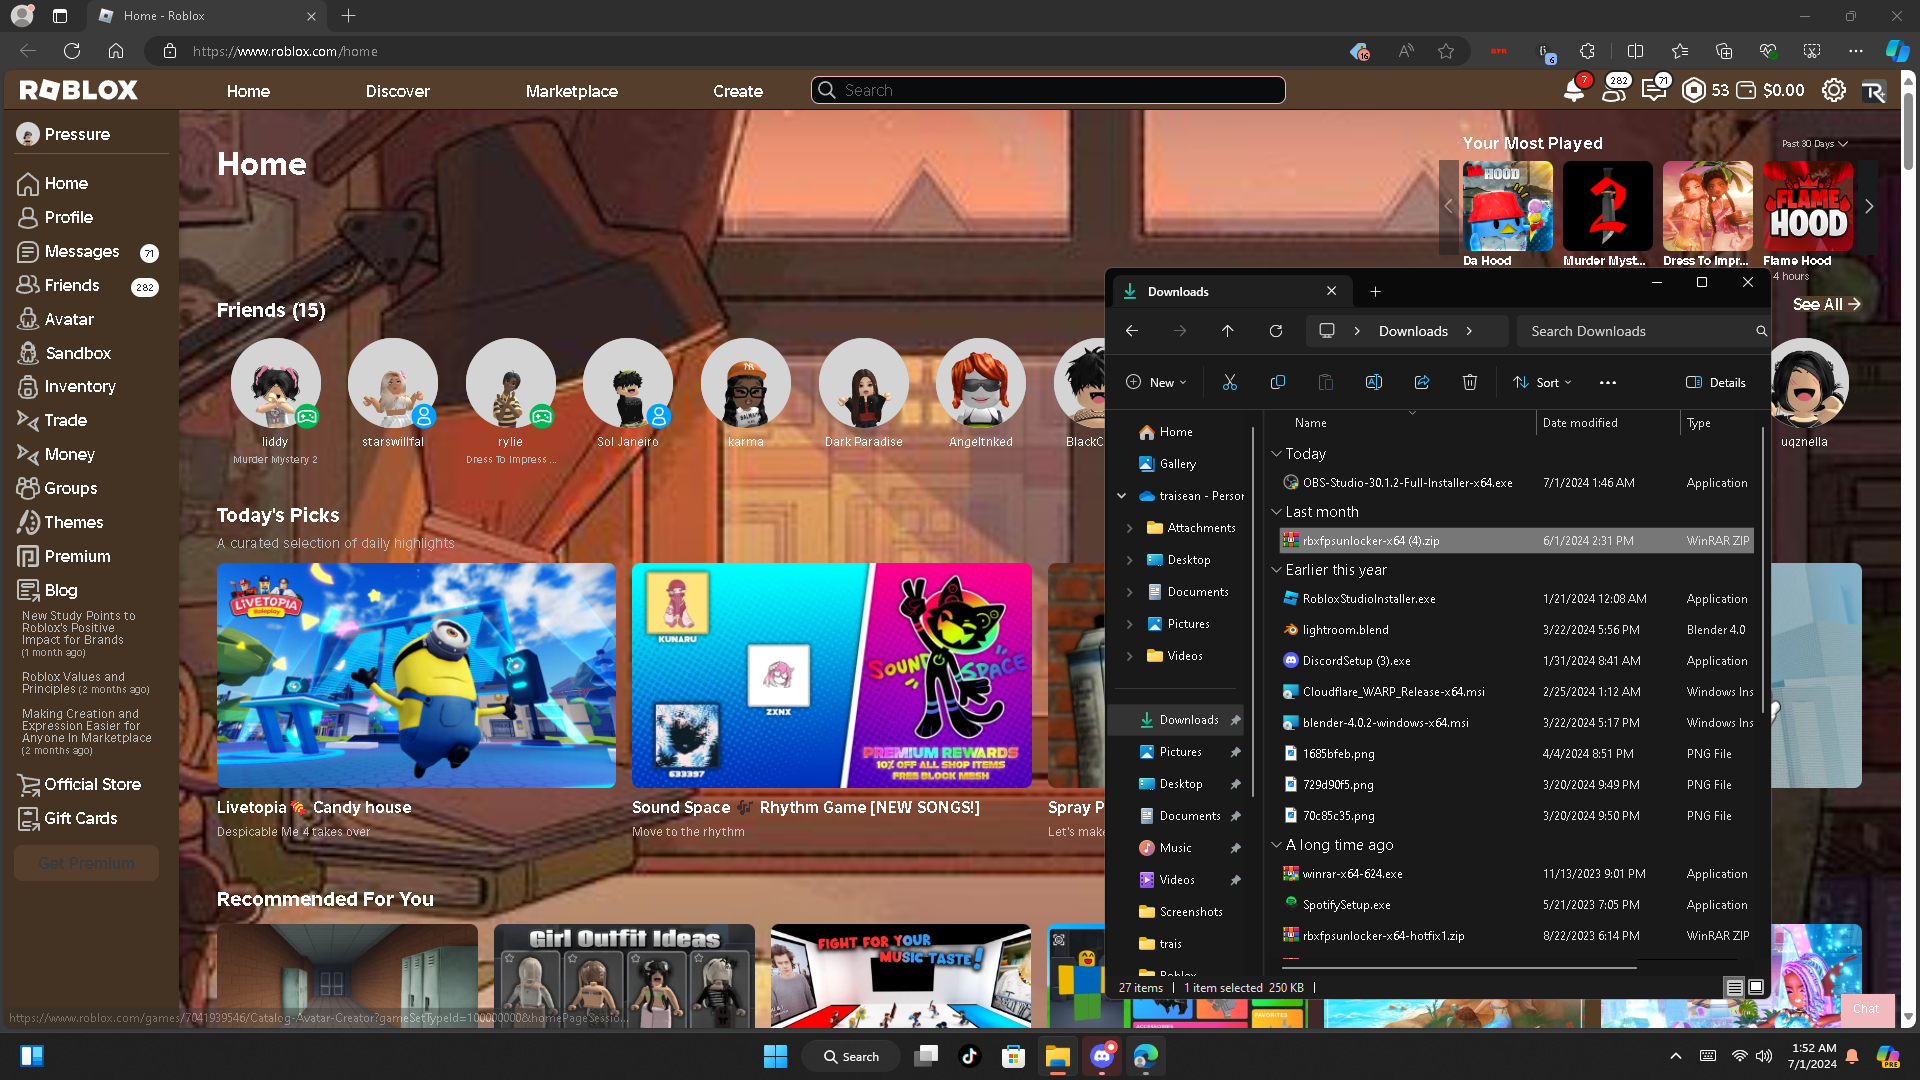Open the Official Store link
This screenshot has width=1920, height=1080.
[x=79, y=784]
